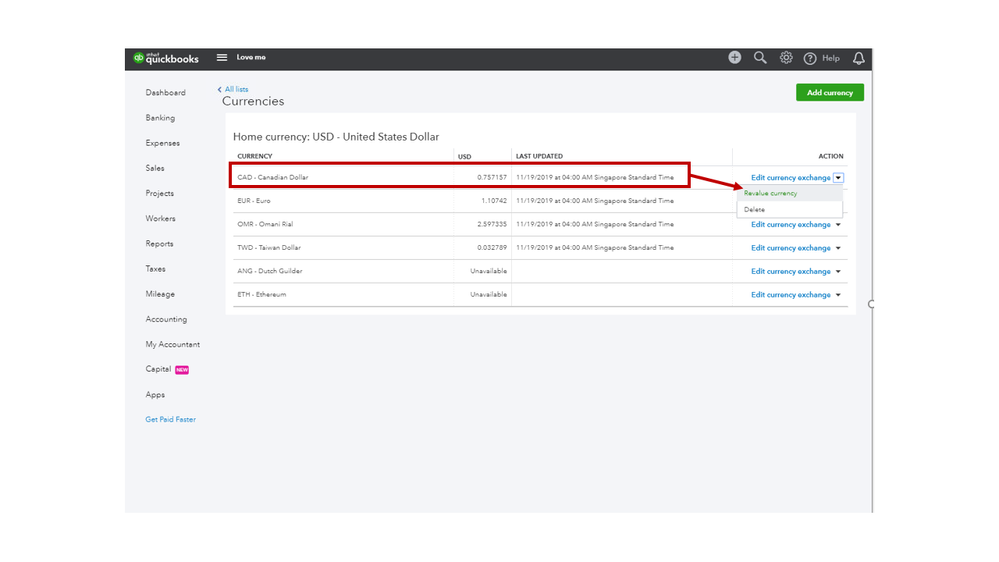Go back via All lists link
Viewport: 999px width, 562px height.
[x=236, y=89]
